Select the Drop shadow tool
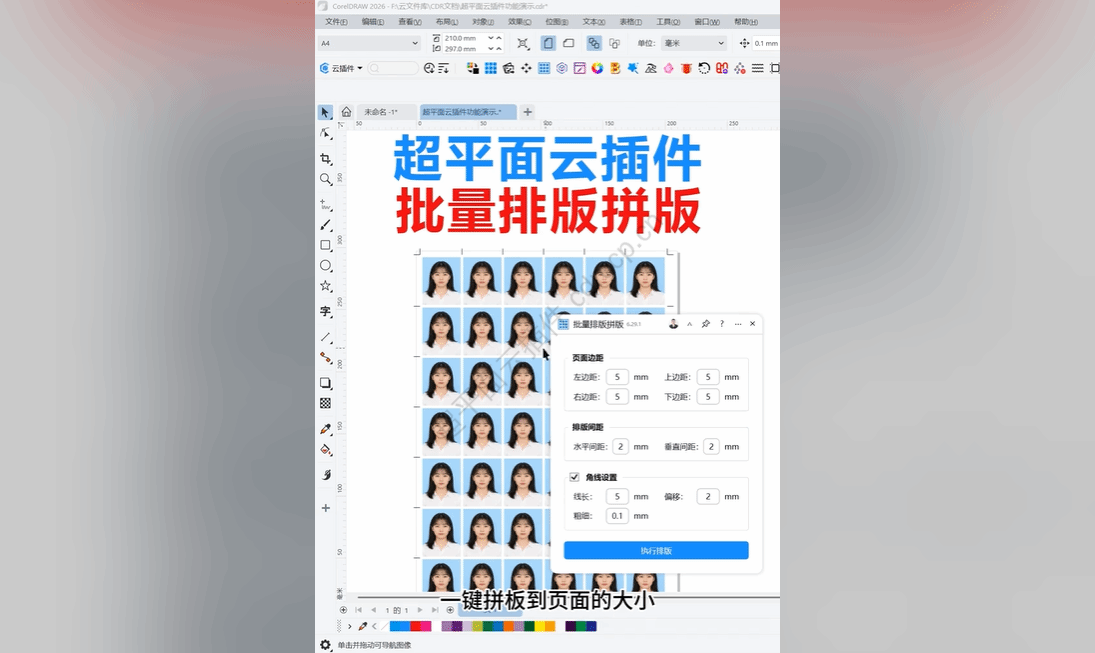Image resolution: width=1095 pixels, height=653 pixels. 325,383
